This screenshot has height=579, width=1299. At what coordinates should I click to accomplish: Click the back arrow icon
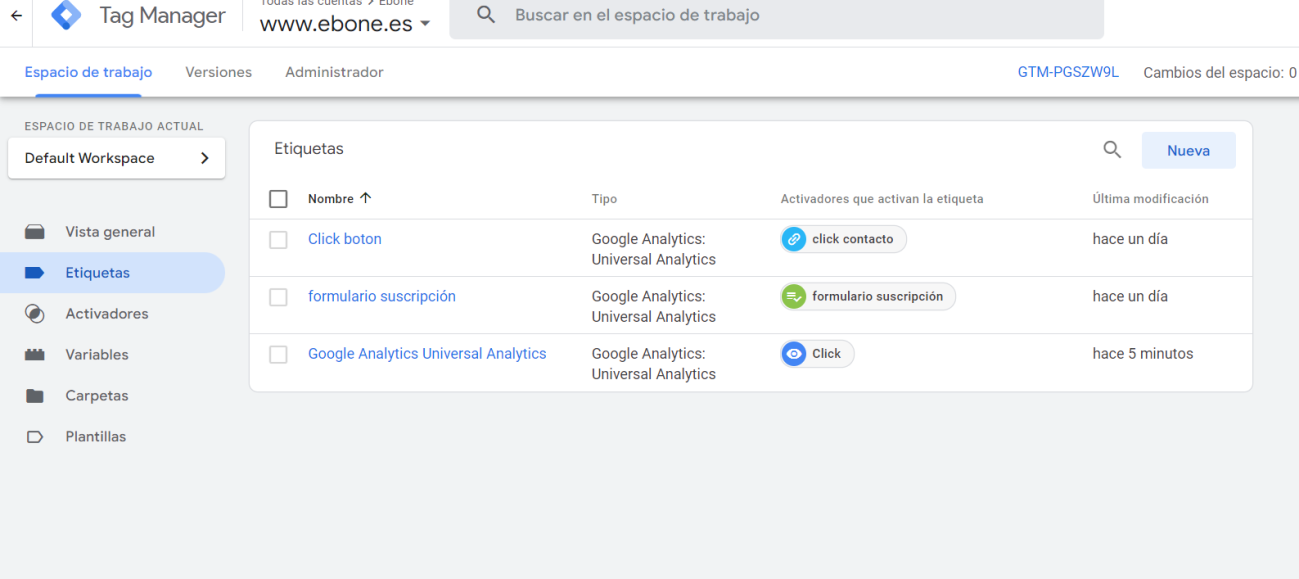pos(16,16)
